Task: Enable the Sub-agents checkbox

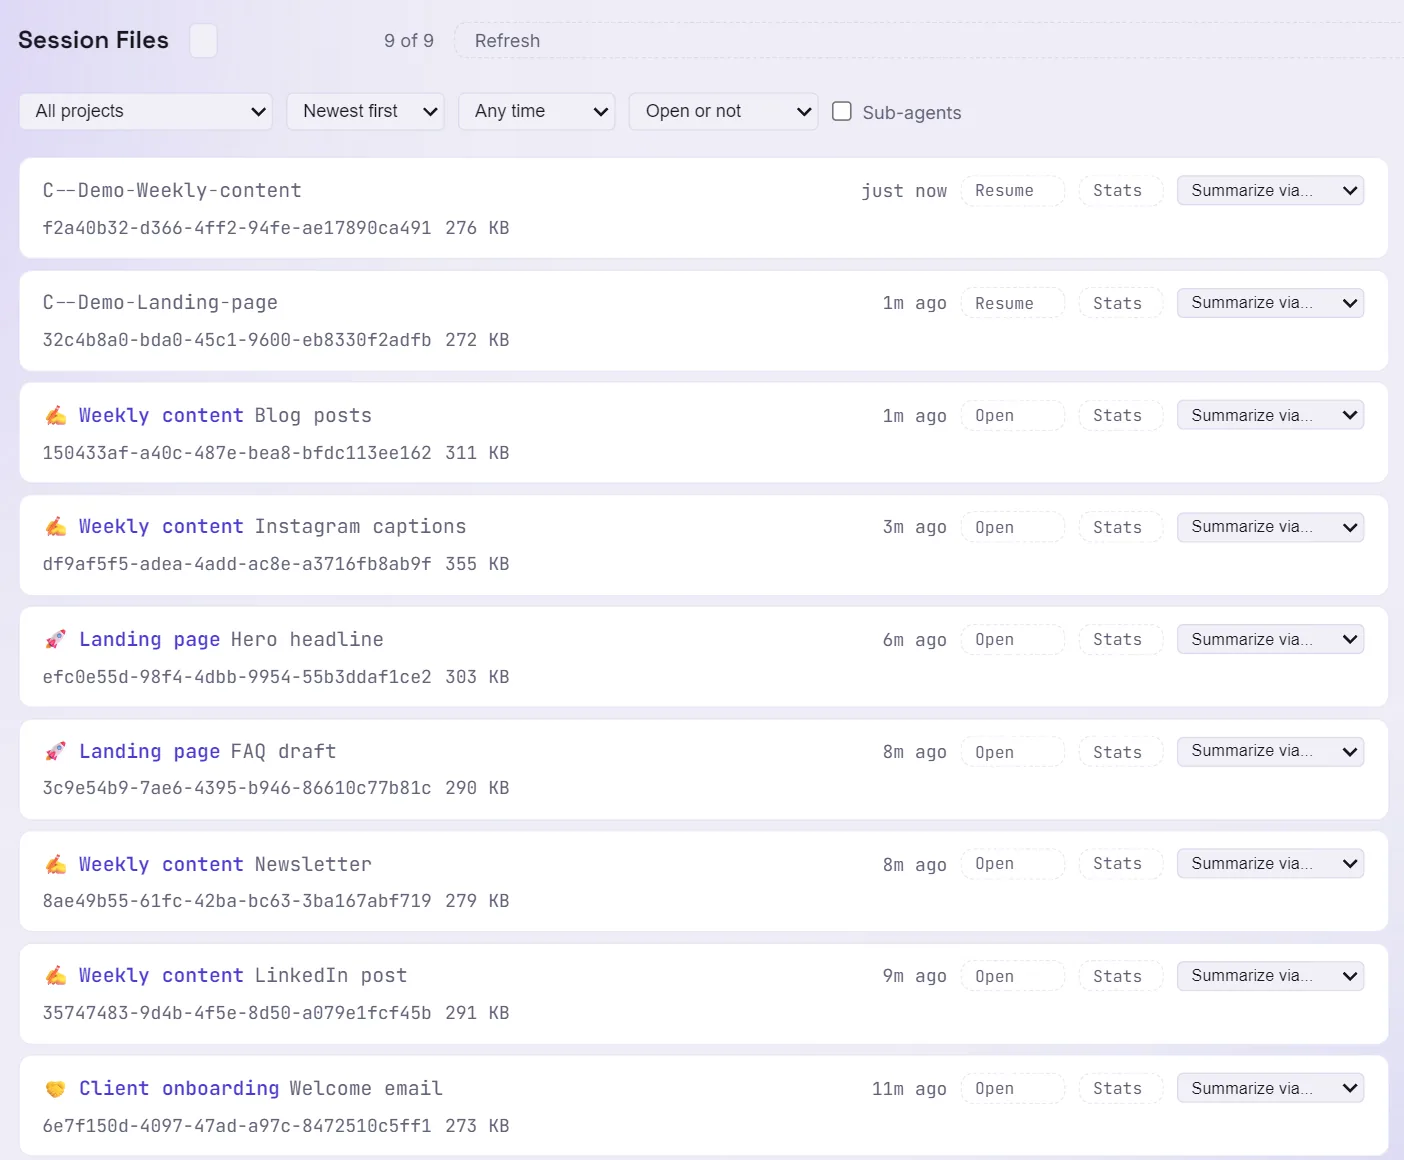Action: pyautogui.click(x=842, y=111)
